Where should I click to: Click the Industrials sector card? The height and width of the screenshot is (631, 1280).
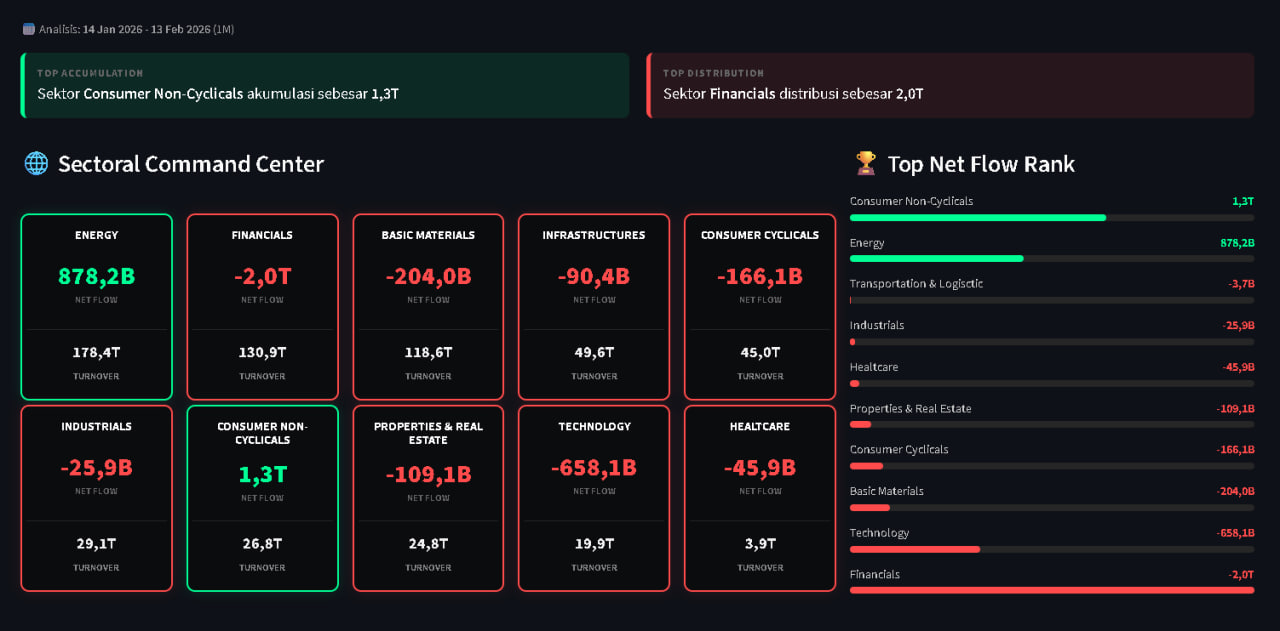coord(96,498)
